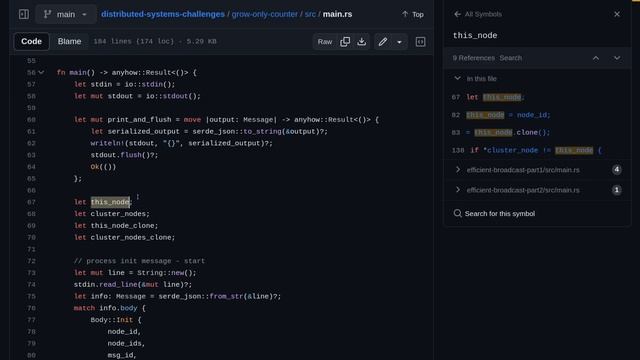
Task: Download the raw file icon
Action: pos(362,42)
